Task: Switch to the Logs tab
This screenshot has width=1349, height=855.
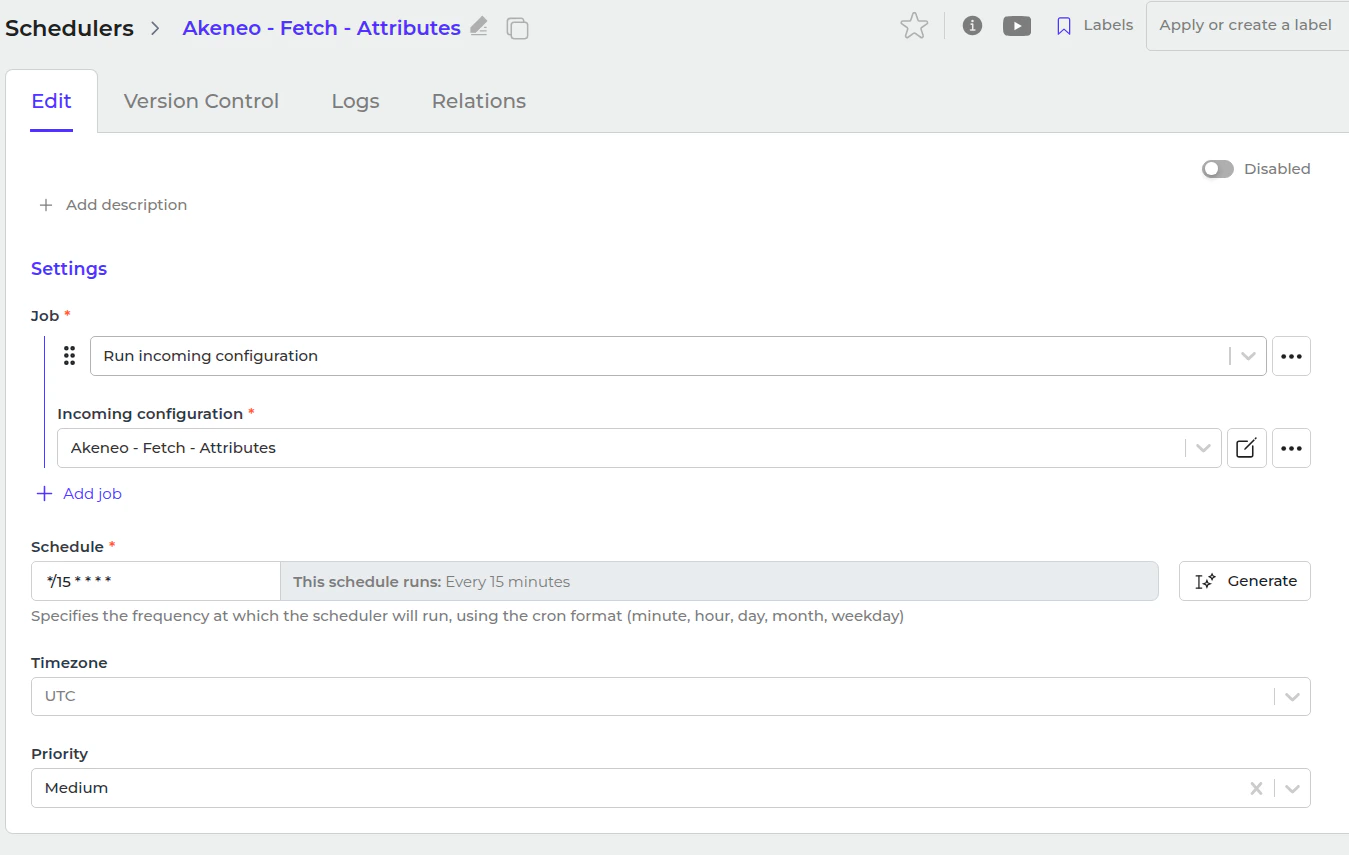Action: pos(356,101)
